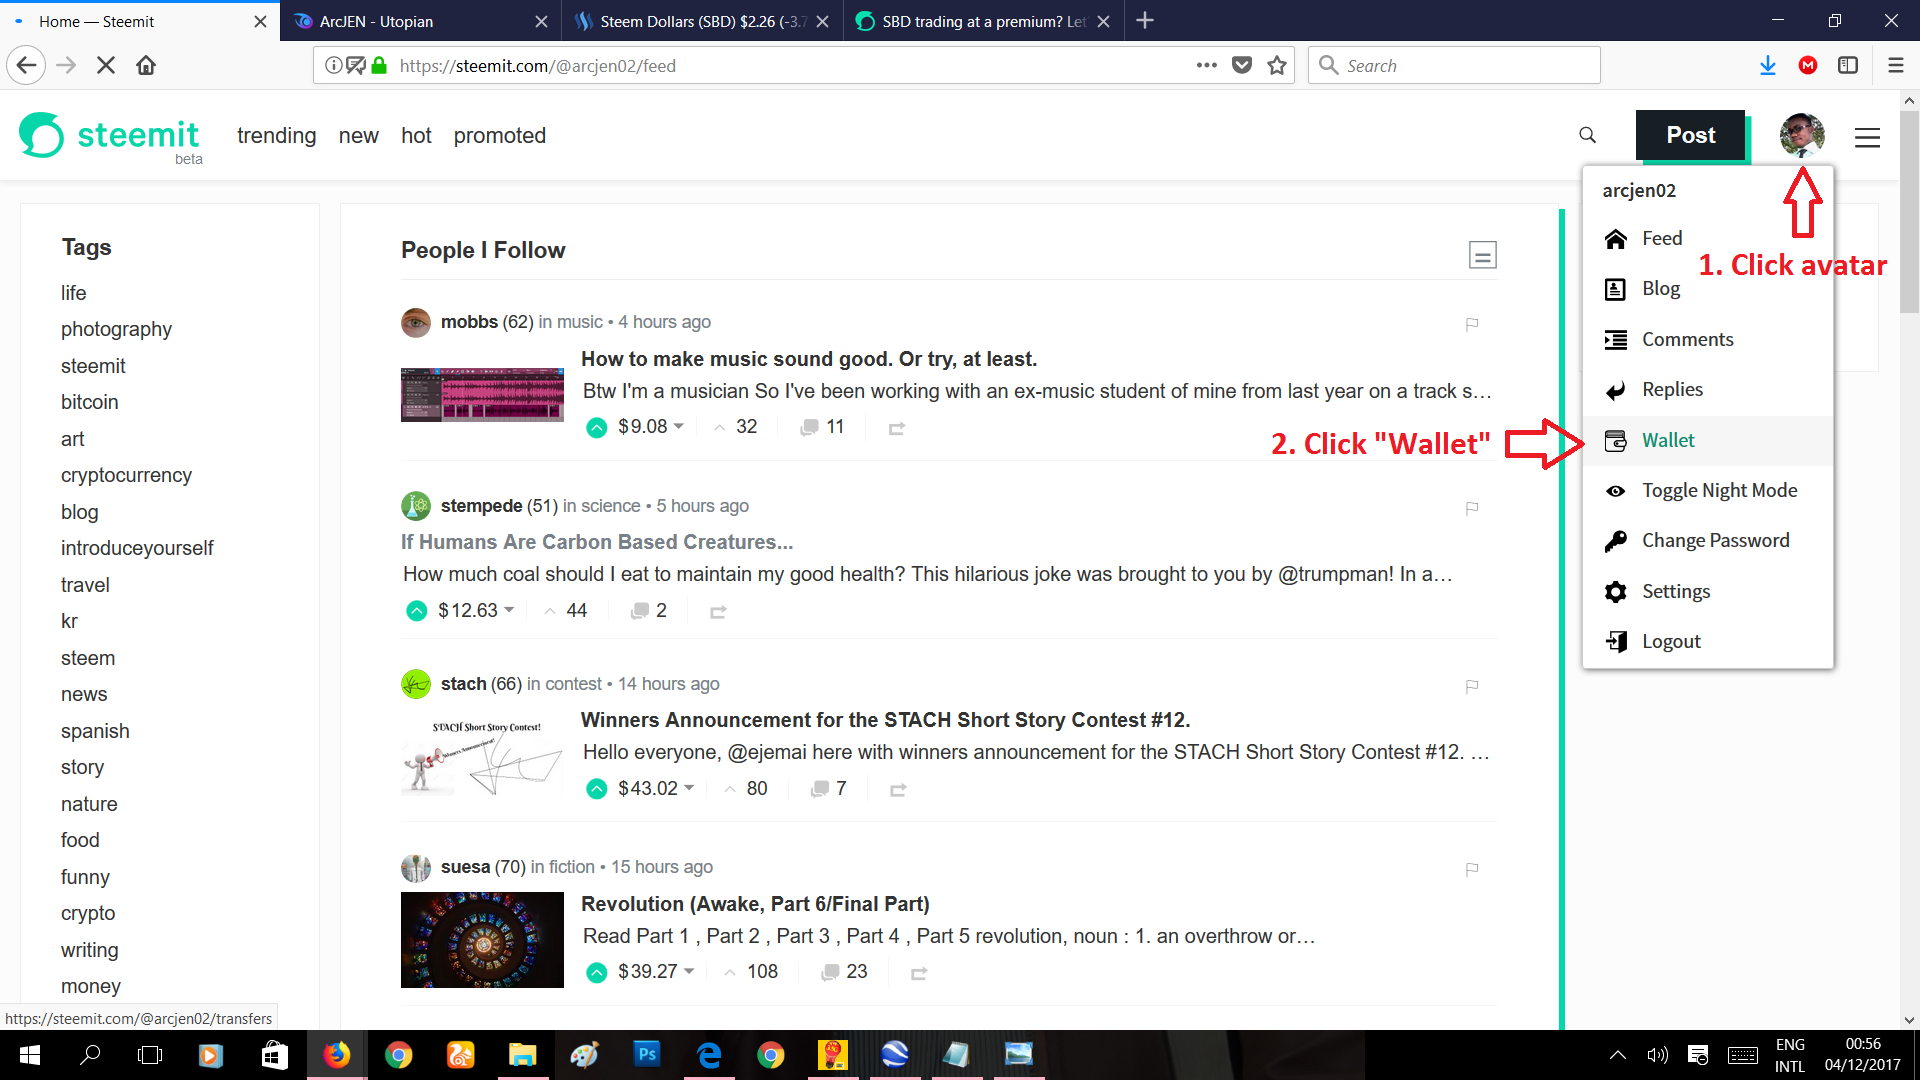Expand payout dropdown for $43.02
The height and width of the screenshot is (1080, 1920).
pos(689,789)
